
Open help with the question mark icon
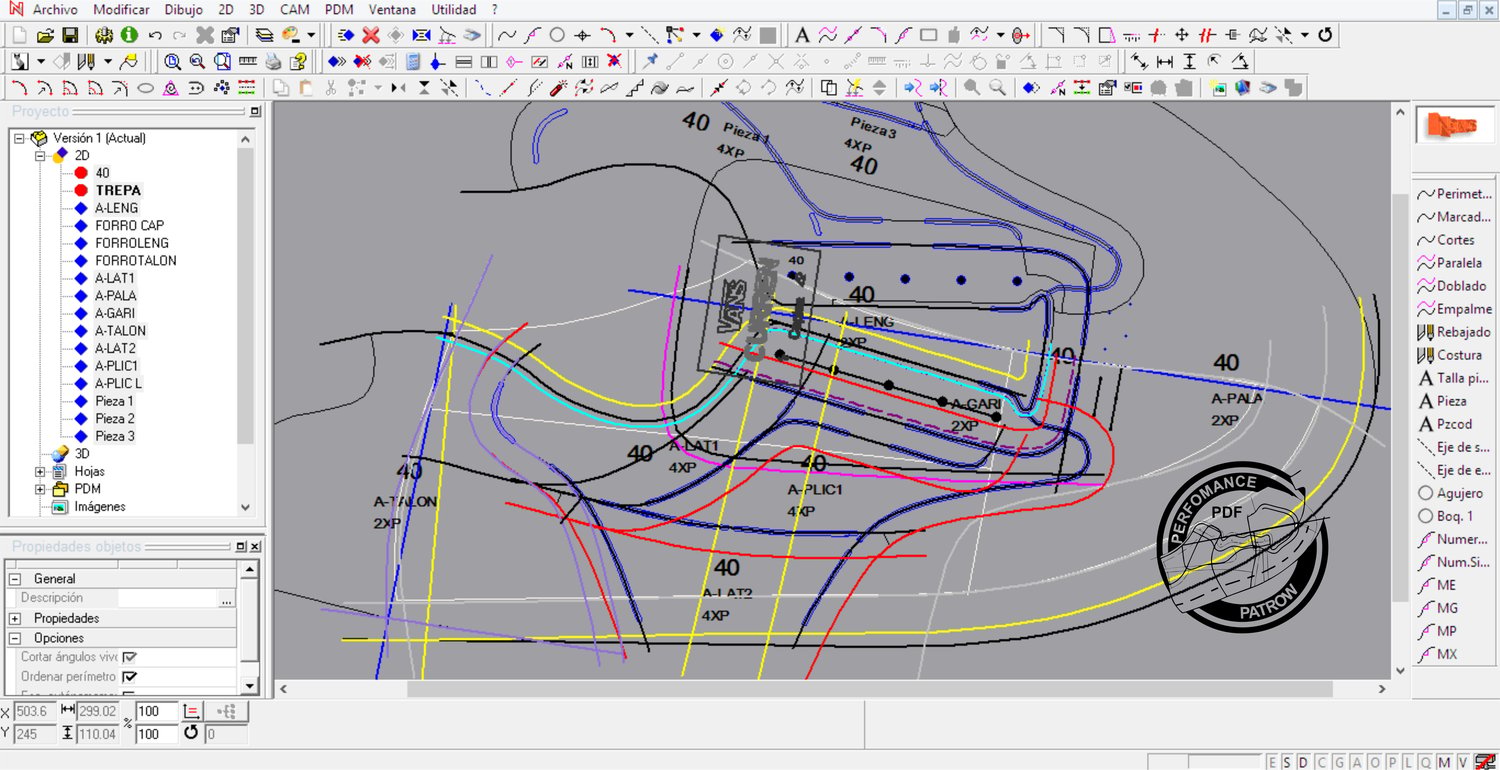(x=298, y=61)
